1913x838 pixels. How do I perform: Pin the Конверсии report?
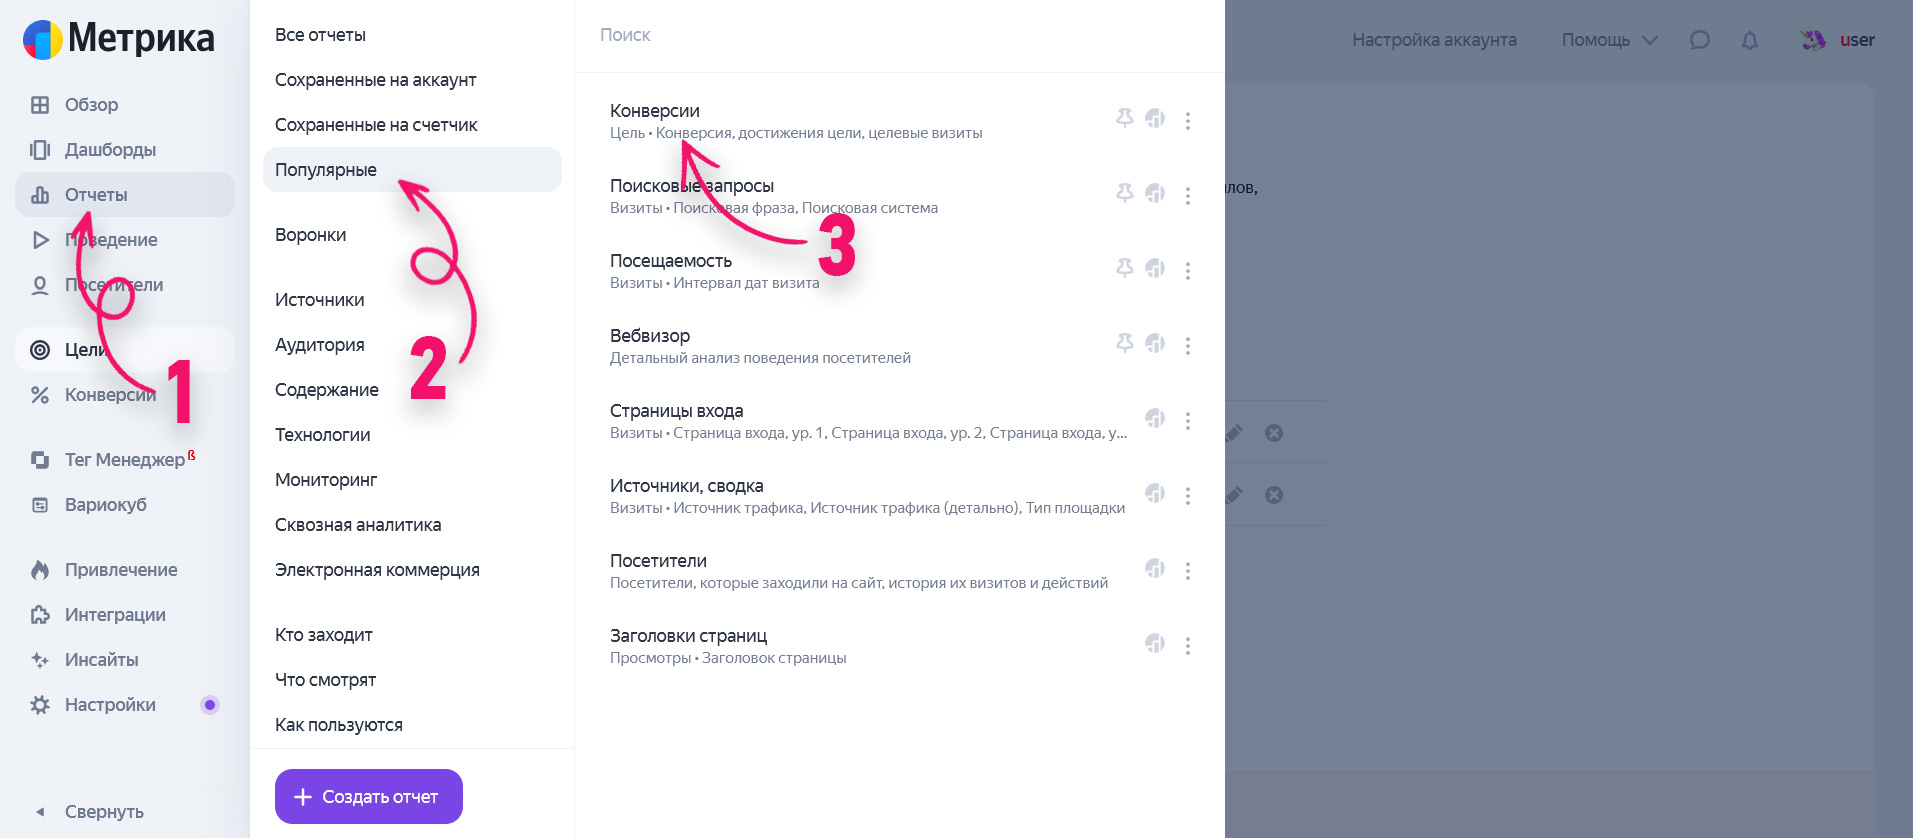[1124, 118]
